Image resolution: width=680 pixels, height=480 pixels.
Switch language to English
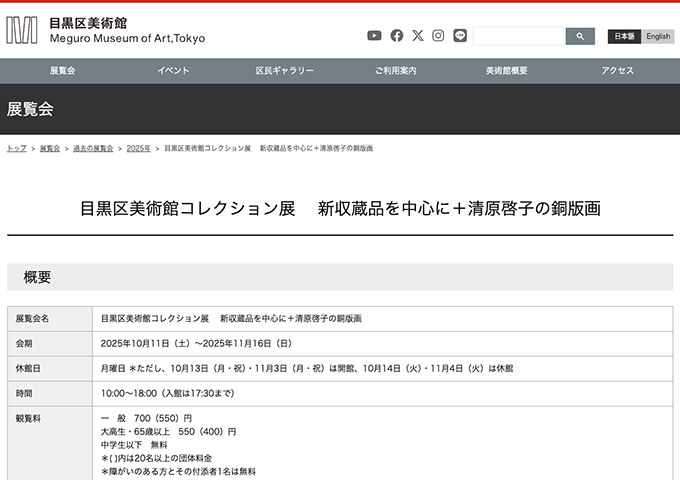(658, 36)
